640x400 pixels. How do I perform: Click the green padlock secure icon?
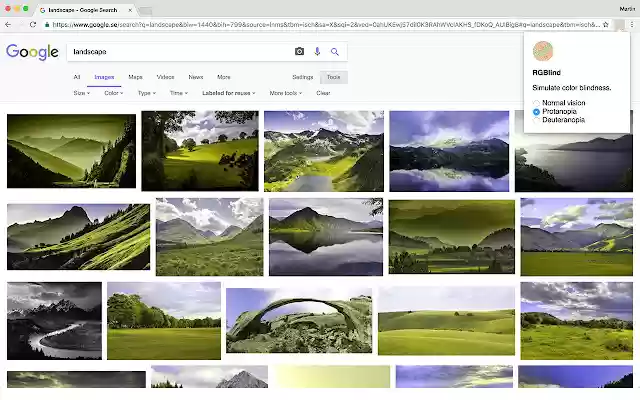[x=47, y=24]
